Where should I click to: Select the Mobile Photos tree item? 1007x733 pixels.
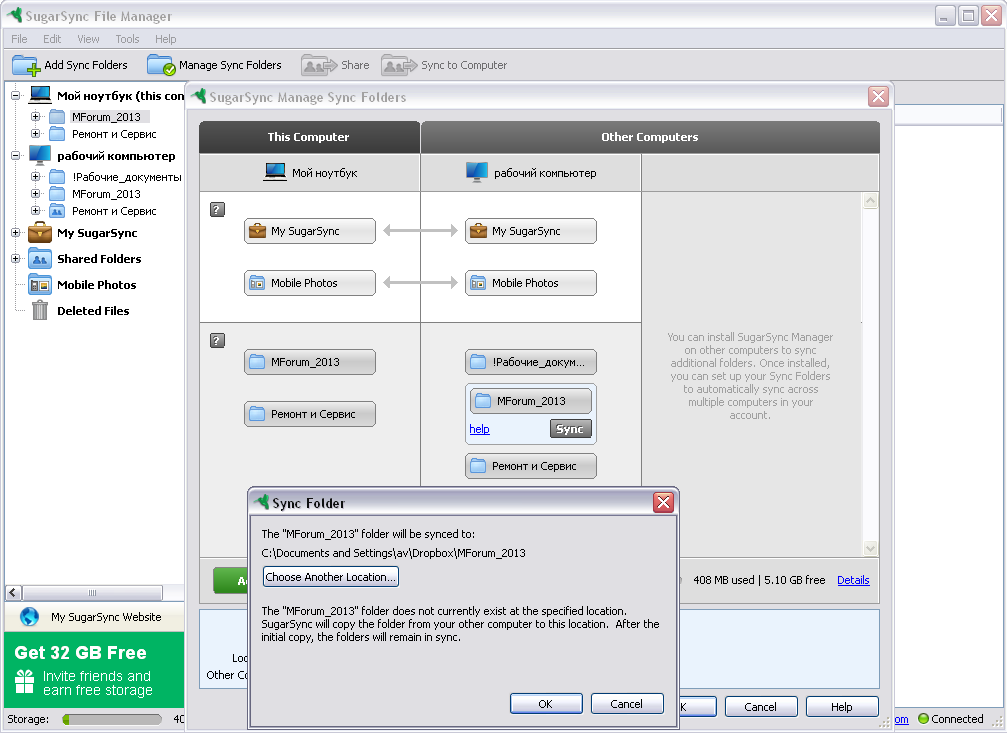[96, 285]
